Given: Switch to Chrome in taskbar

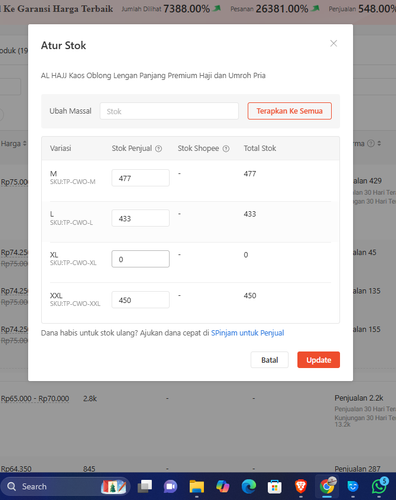Looking at the screenshot, I should pyautogui.click(x=327, y=486).
